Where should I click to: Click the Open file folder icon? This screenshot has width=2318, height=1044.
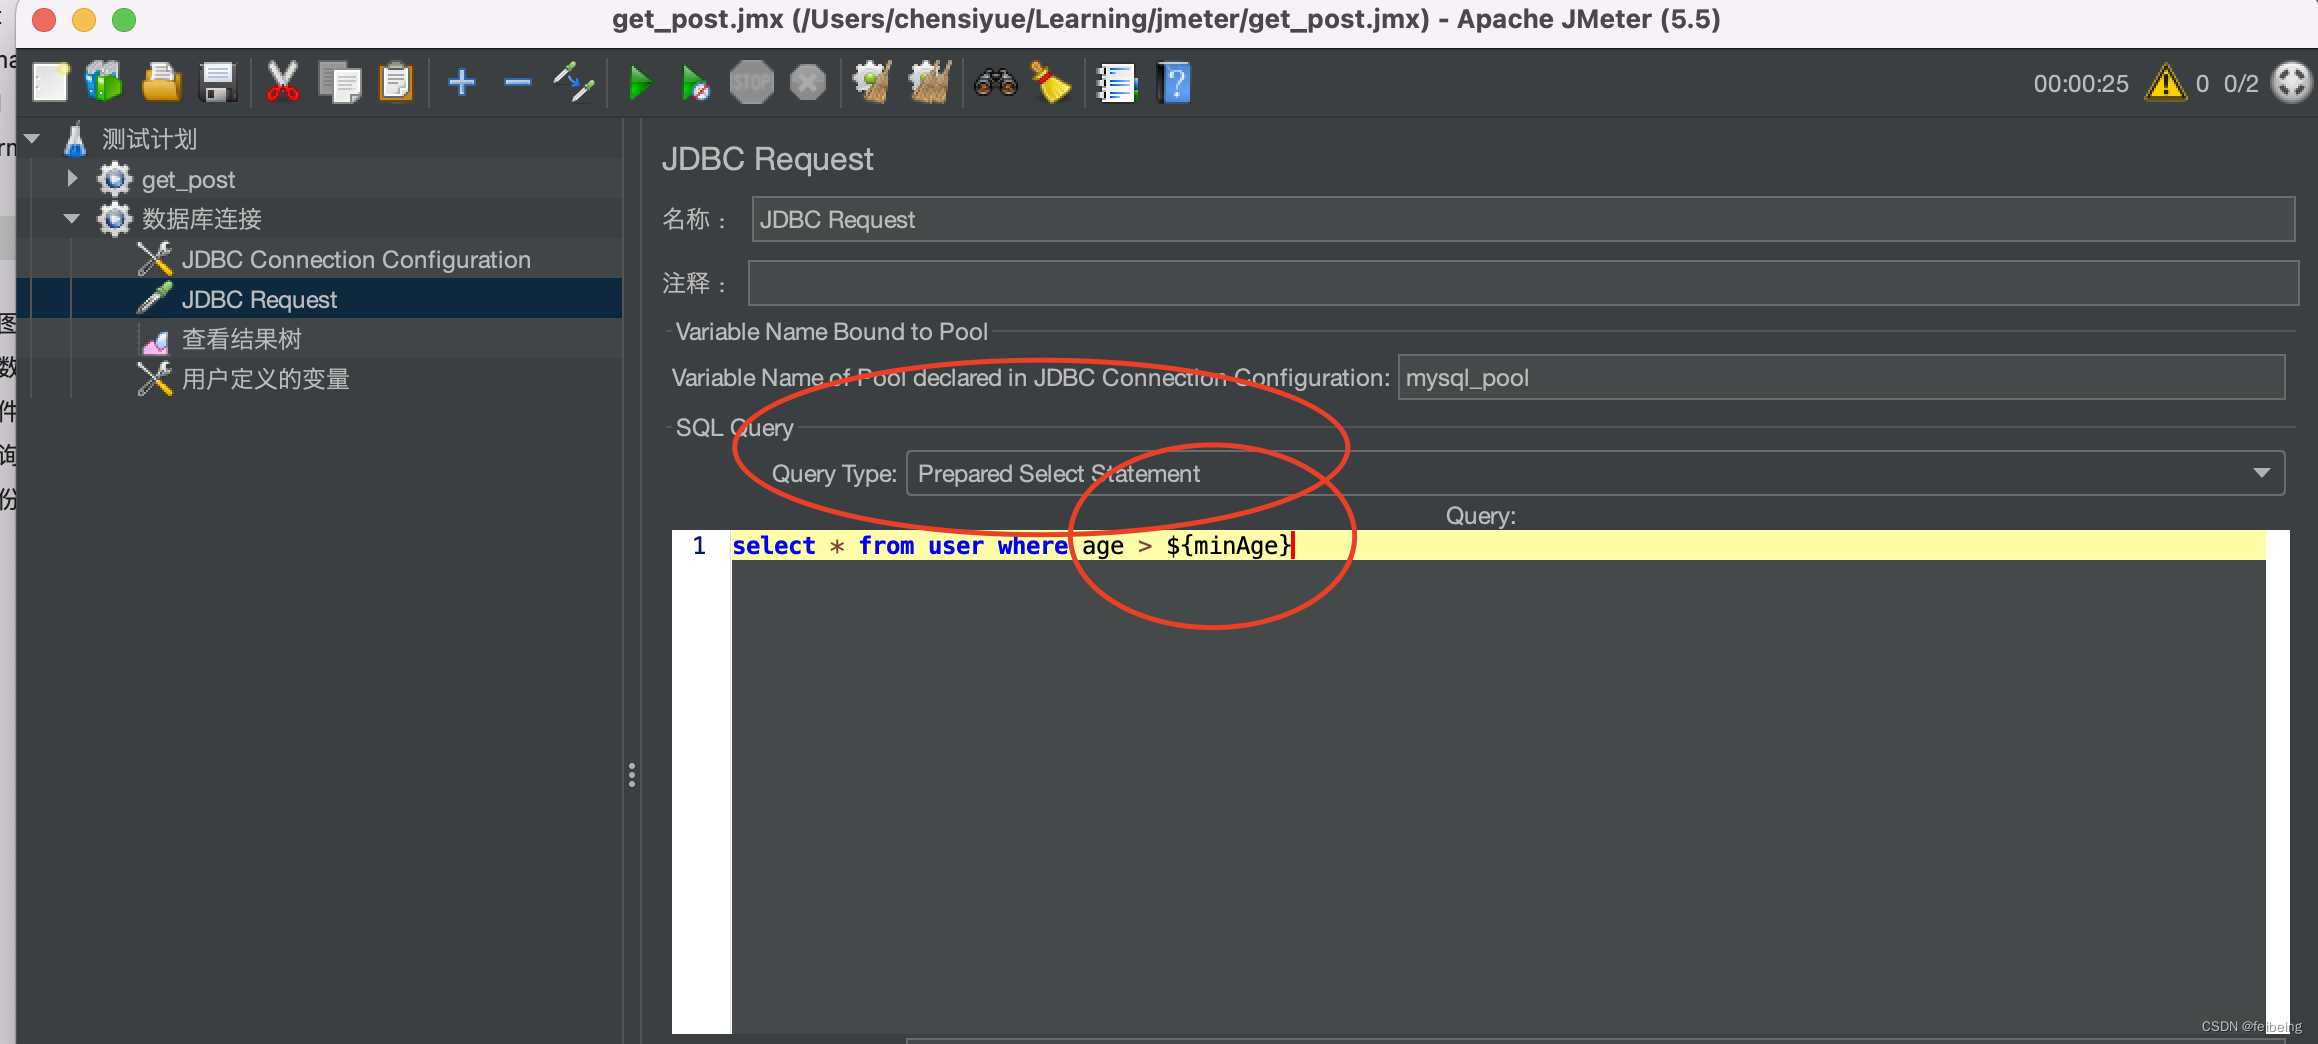pyautogui.click(x=161, y=82)
